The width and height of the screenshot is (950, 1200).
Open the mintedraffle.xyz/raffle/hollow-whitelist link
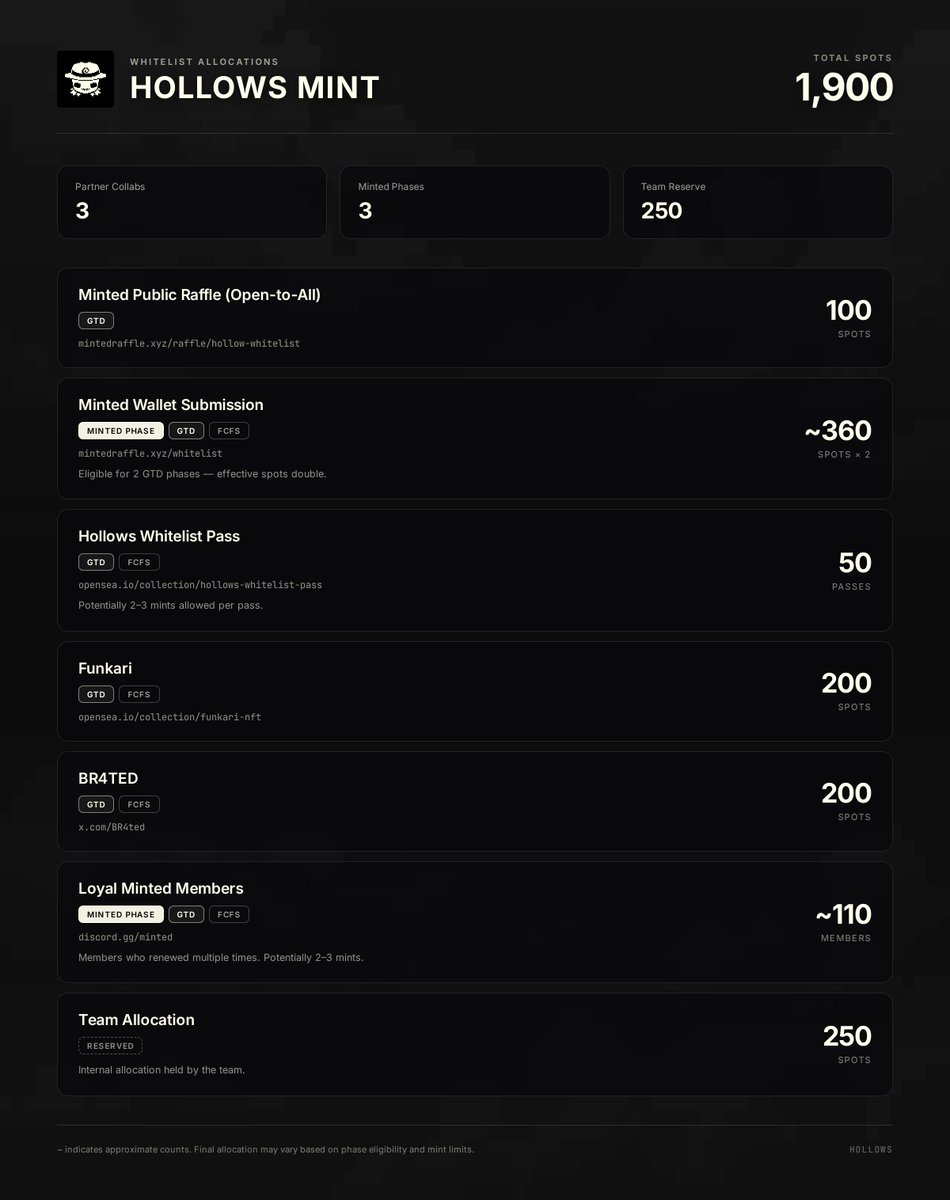point(189,343)
